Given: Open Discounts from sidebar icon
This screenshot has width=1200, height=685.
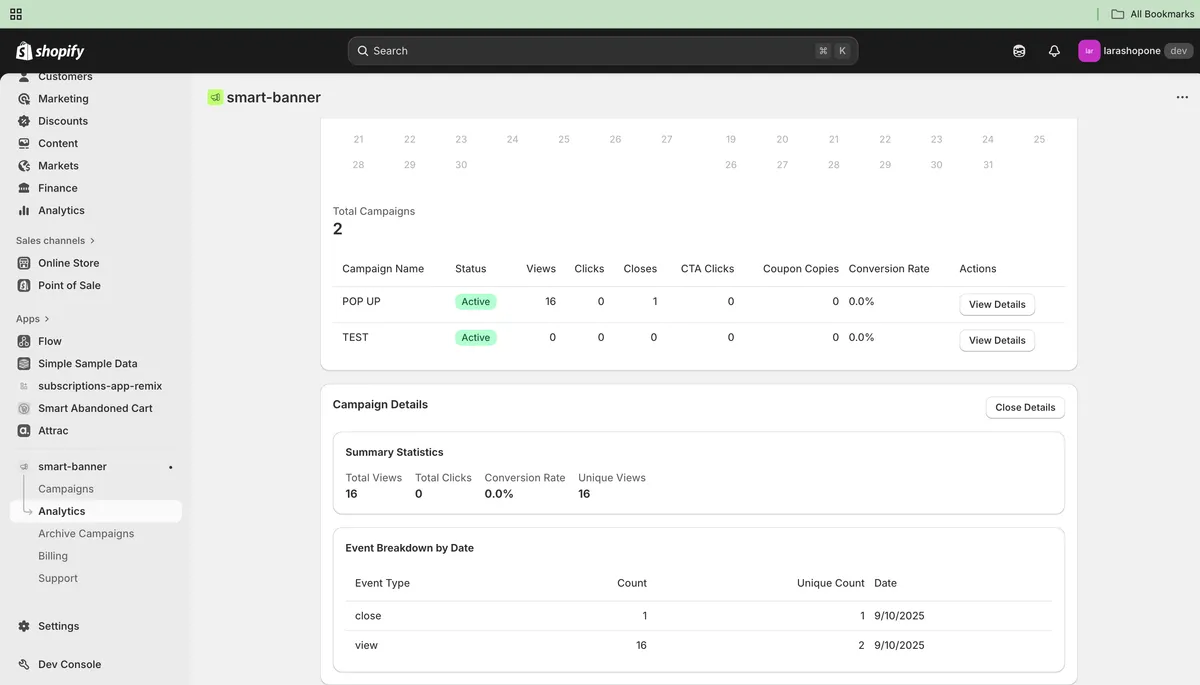Looking at the screenshot, I should [x=24, y=121].
